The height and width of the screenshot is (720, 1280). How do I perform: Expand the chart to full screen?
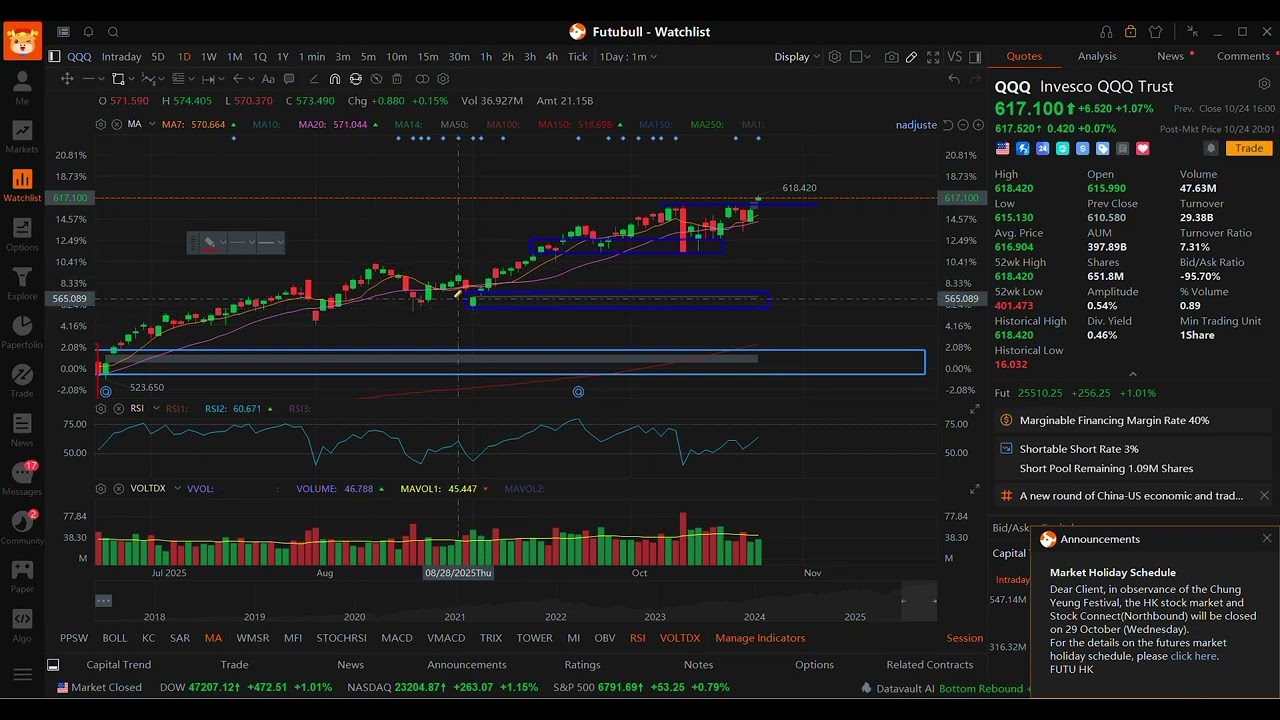tap(933, 57)
